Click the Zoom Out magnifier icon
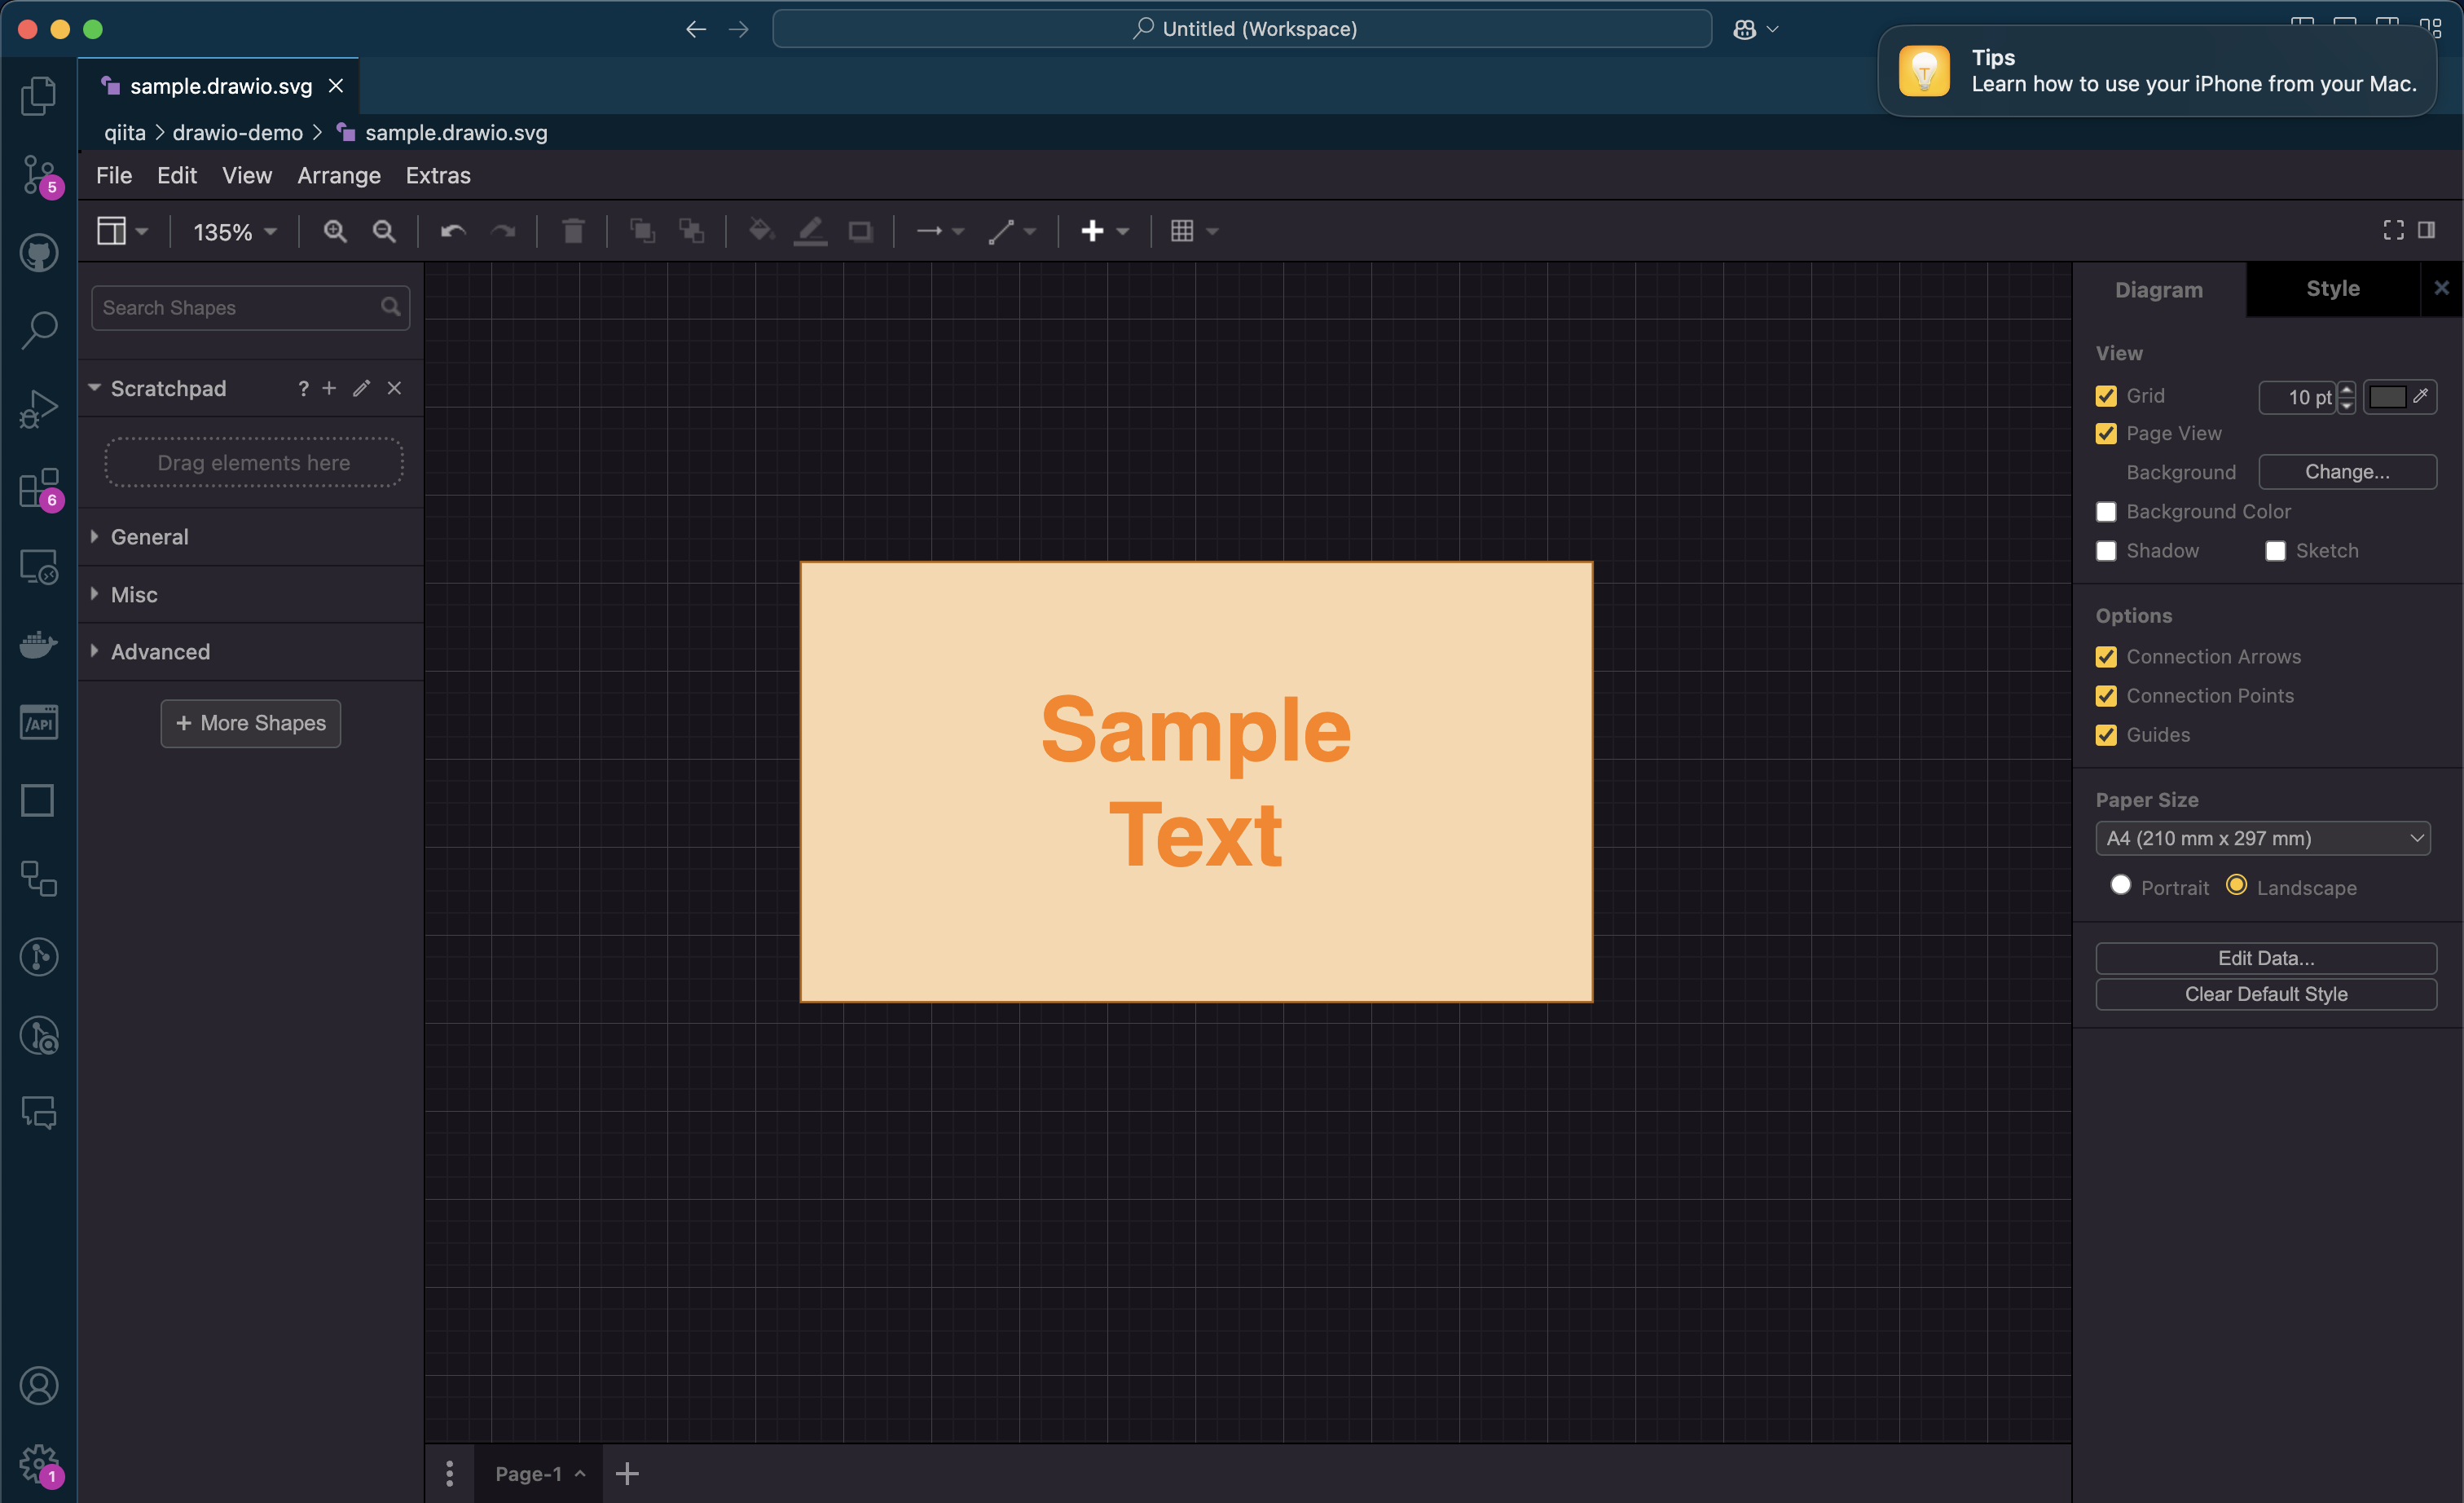Viewport: 2464px width, 1503px height. coord(384,231)
